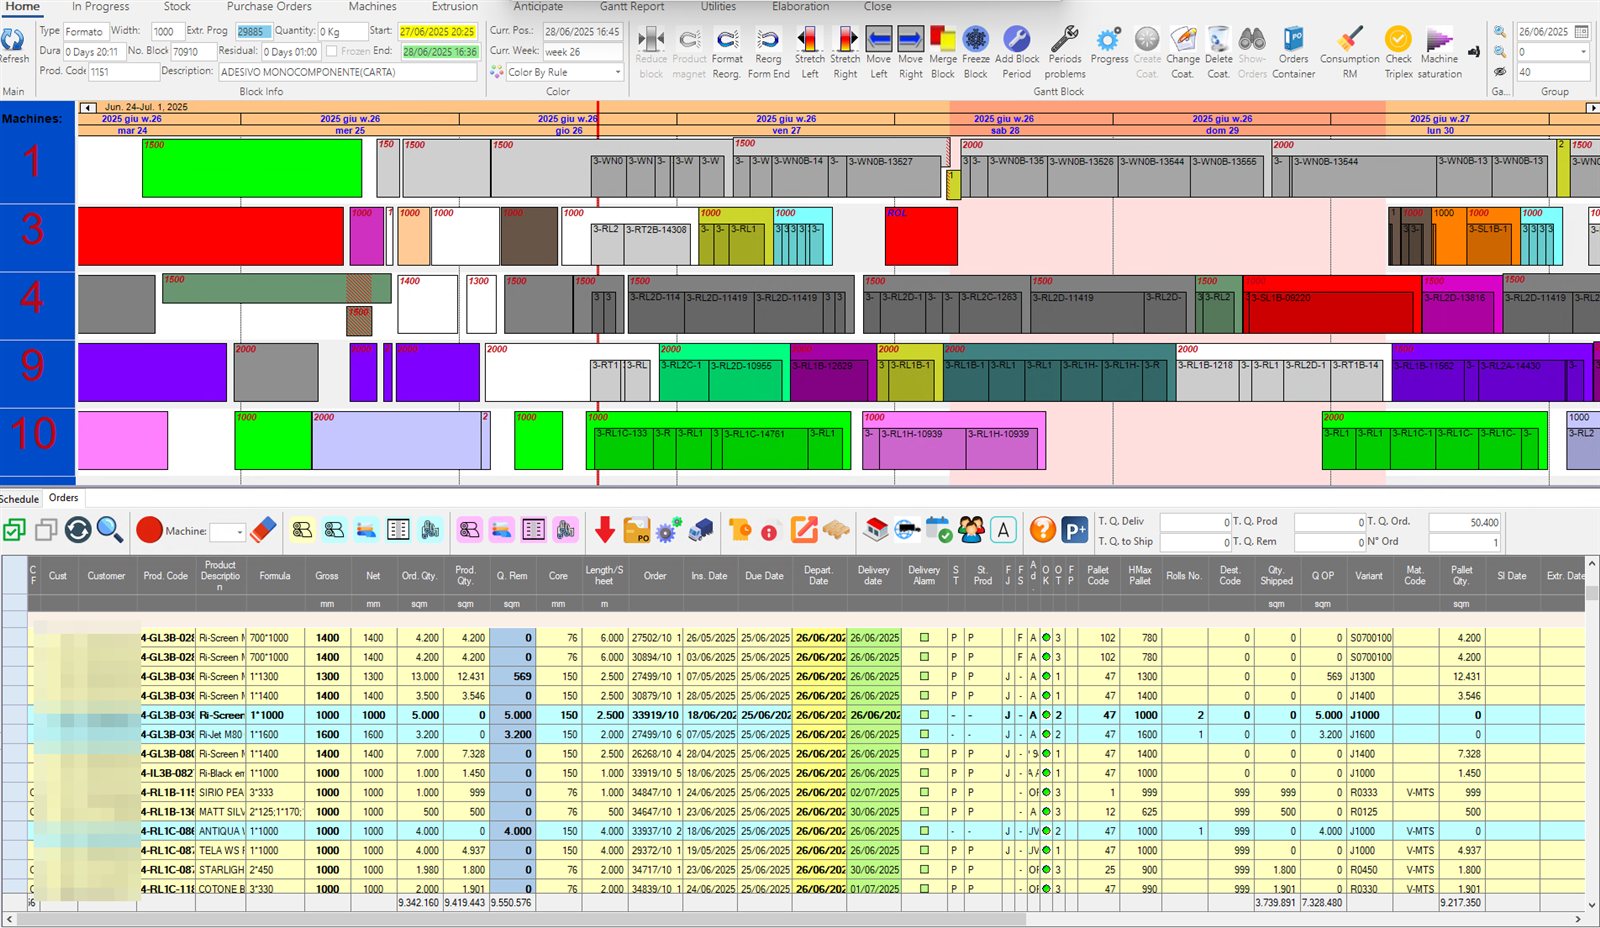Open the Extrusion ribbon tab
The width and height of the screenshot is (1600, 928).
point(454,7)
